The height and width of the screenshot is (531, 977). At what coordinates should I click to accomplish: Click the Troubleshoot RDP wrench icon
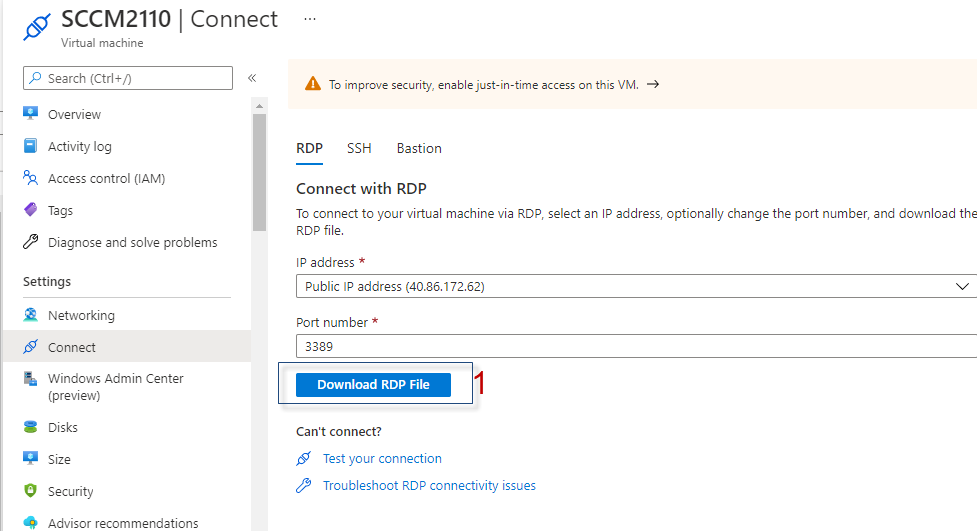pyautogui.click(x=303, y=486)
